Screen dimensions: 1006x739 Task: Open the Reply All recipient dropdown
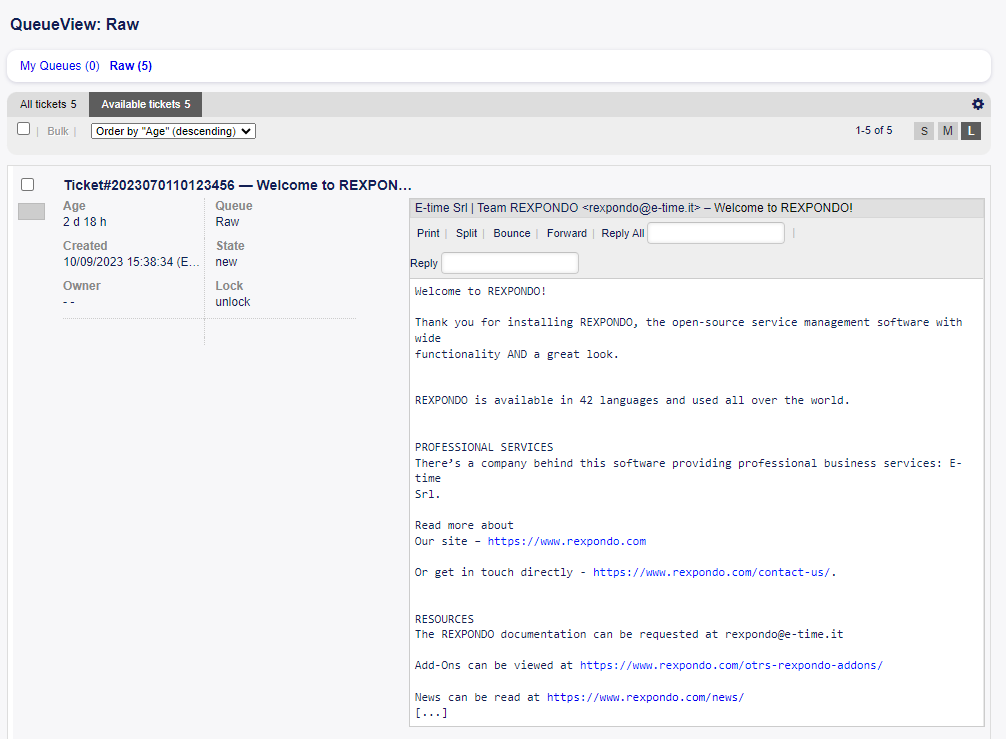(x=715, y=232)
